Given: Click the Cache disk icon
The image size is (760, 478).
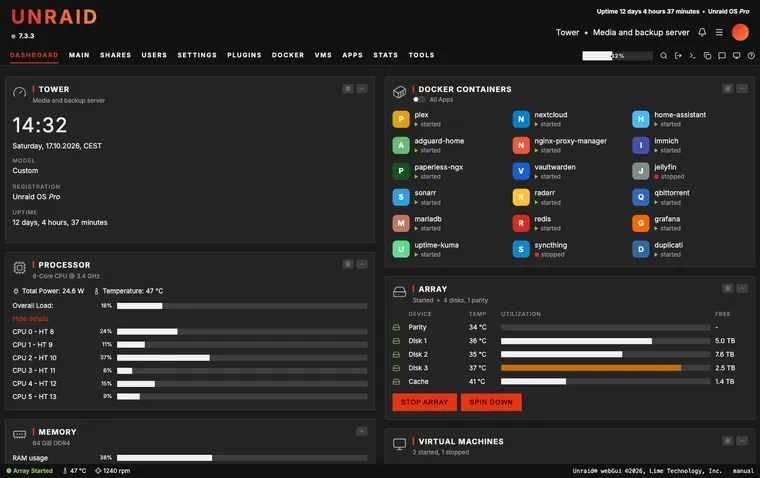Looking at the screenshot, I should 396,382.
